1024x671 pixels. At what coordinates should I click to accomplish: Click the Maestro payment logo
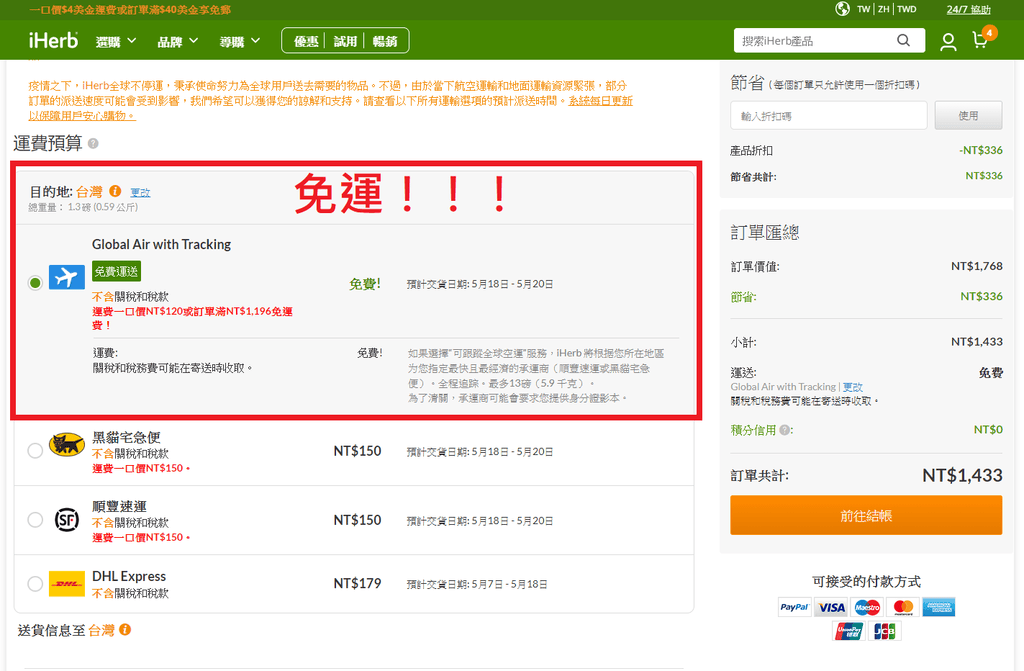(867, 607)
